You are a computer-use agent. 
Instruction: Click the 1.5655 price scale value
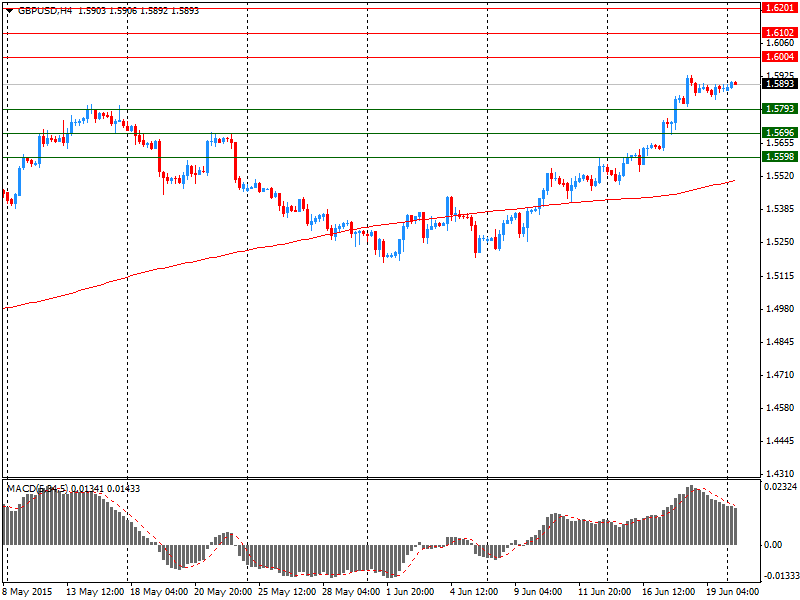pos(780,143)
